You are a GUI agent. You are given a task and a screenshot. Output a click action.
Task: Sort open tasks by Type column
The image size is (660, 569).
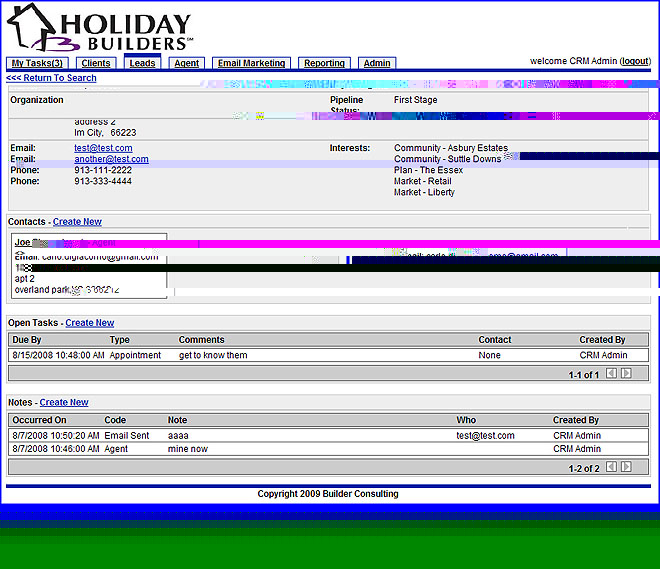point(120,340)
